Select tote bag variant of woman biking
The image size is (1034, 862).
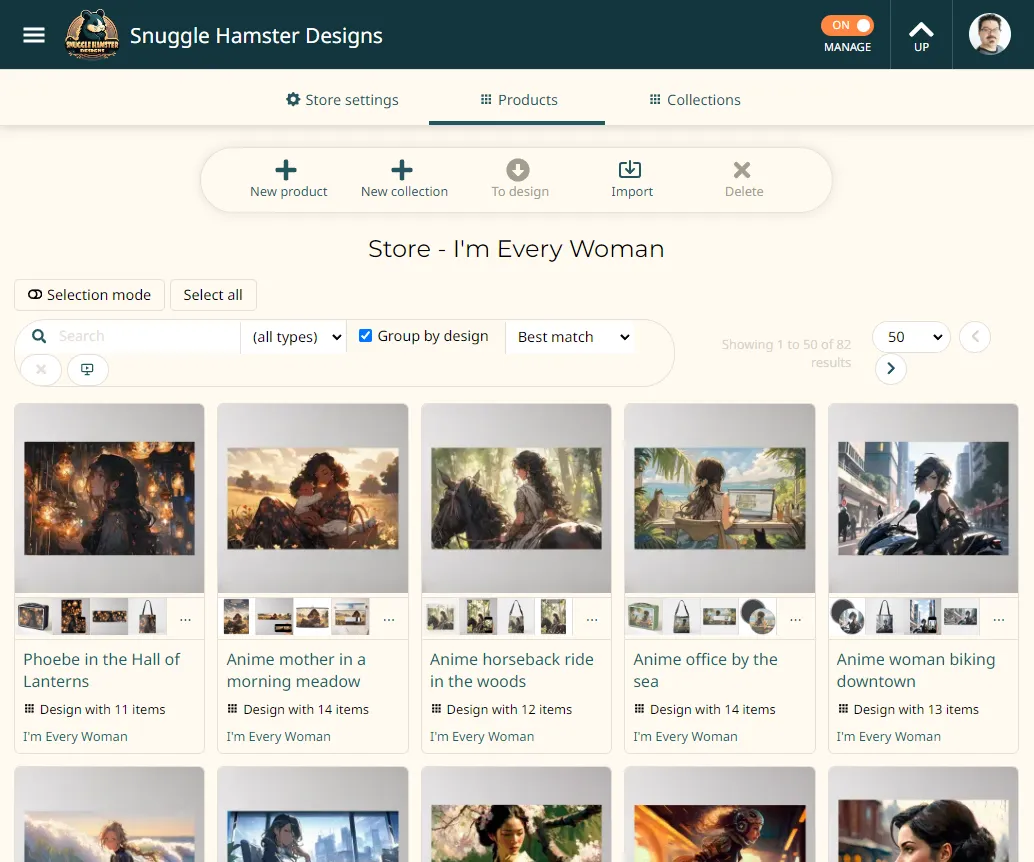coord(885,617)
